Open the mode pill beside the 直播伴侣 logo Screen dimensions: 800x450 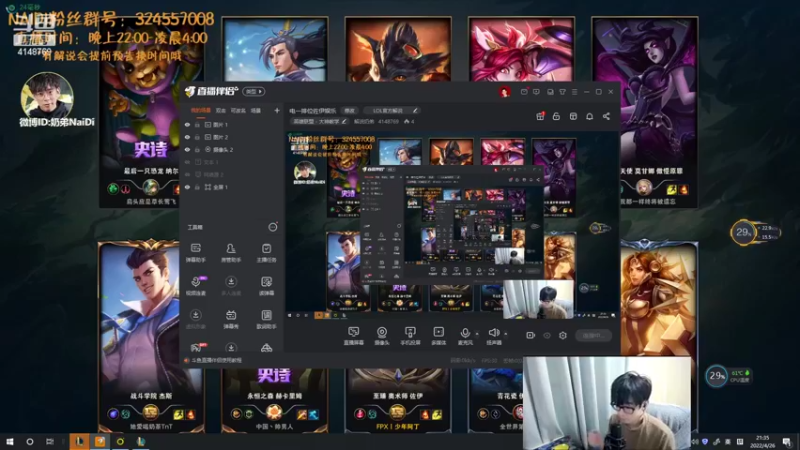tap(254, 91)
